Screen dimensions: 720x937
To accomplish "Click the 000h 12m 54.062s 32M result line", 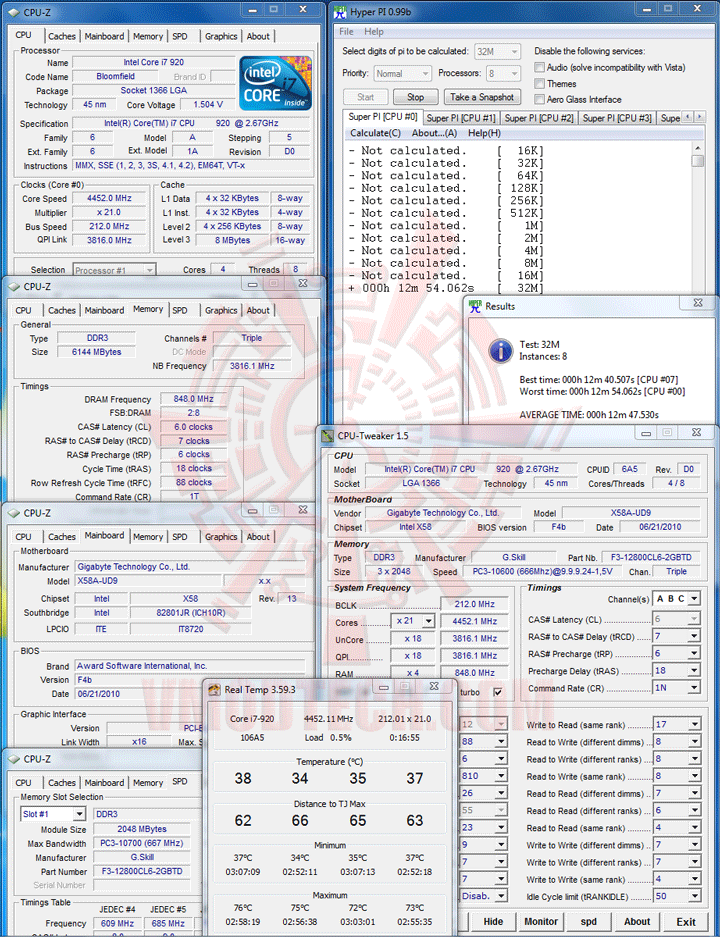I will coord(446,288).
